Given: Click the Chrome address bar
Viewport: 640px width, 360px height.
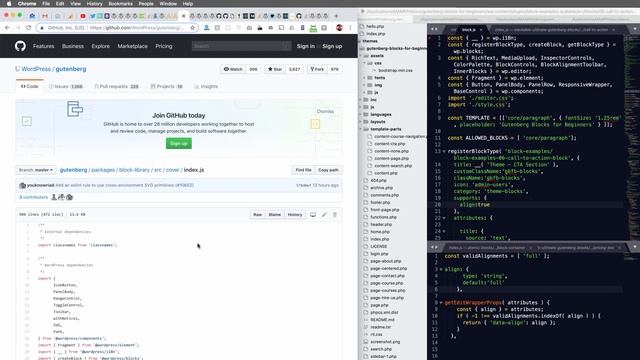Looking at the screenshot, I should click(x=118, y=28).
